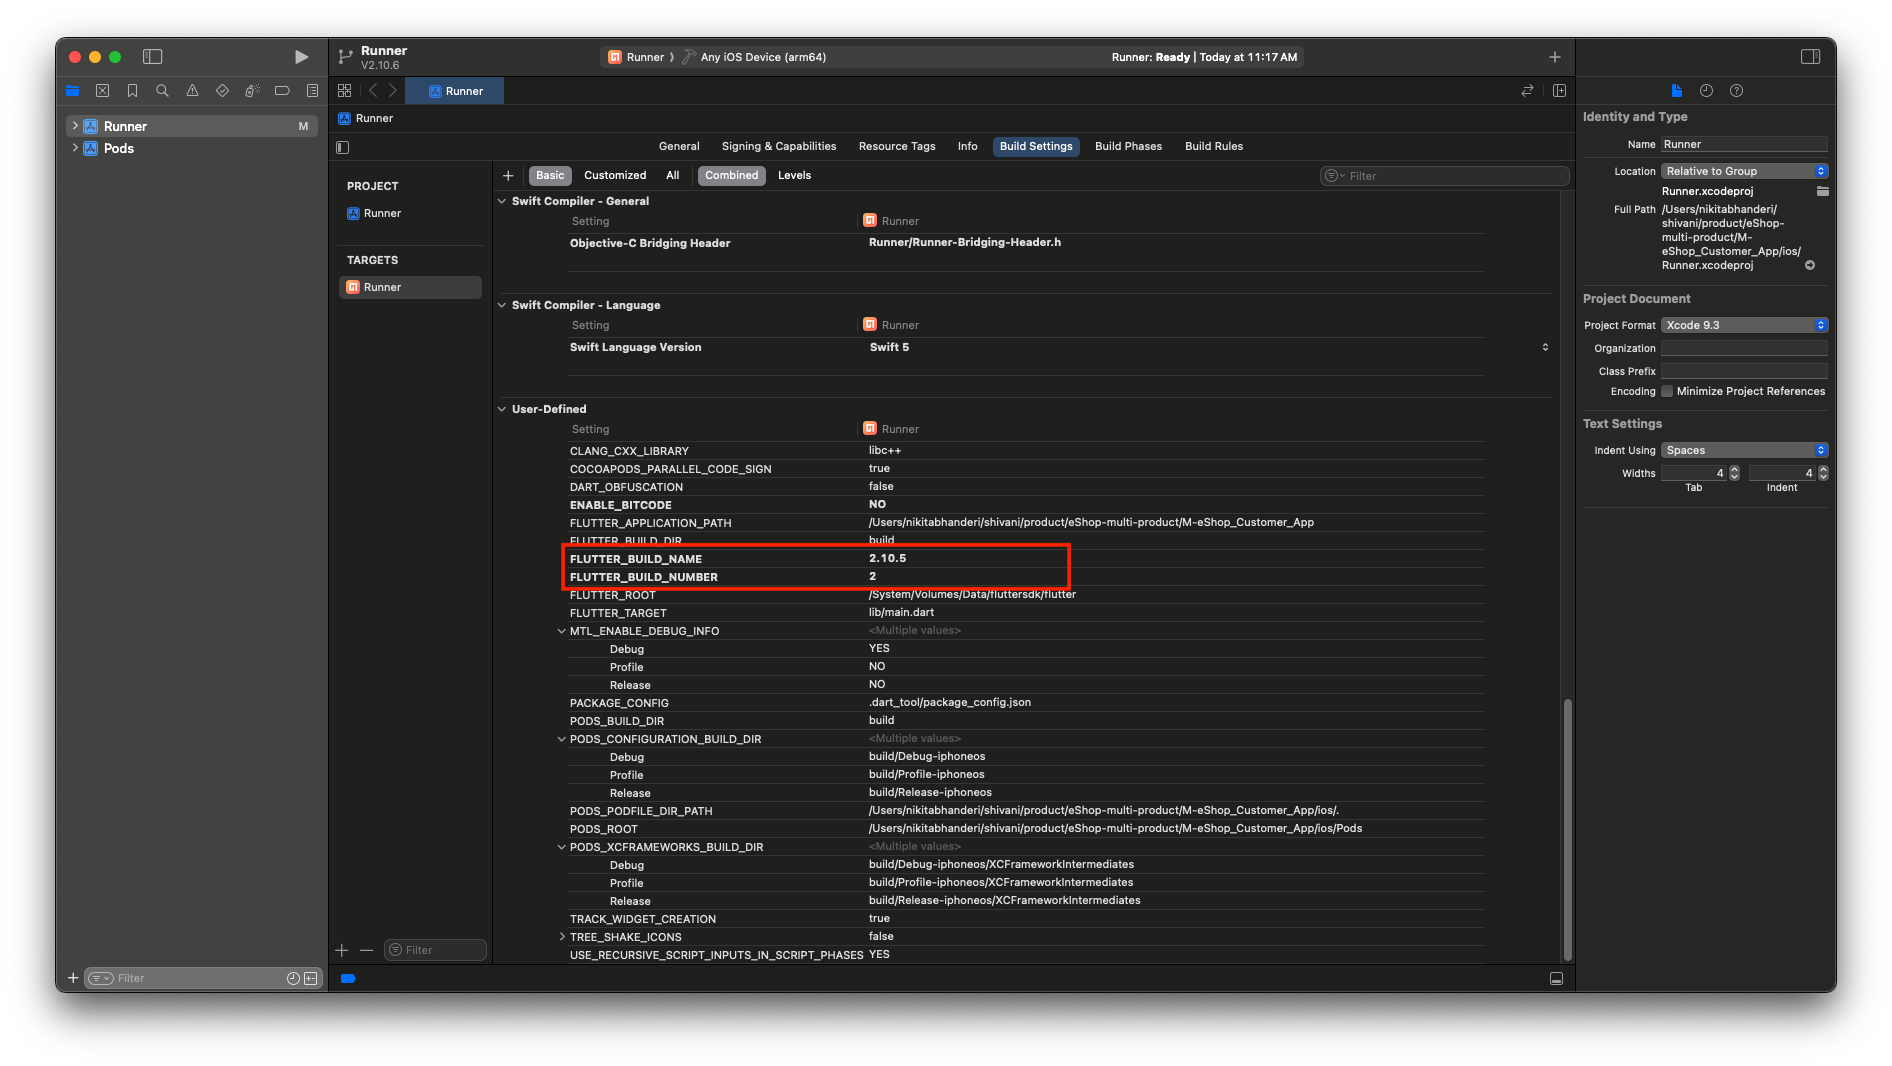Show All build settings

pos(672,176)
